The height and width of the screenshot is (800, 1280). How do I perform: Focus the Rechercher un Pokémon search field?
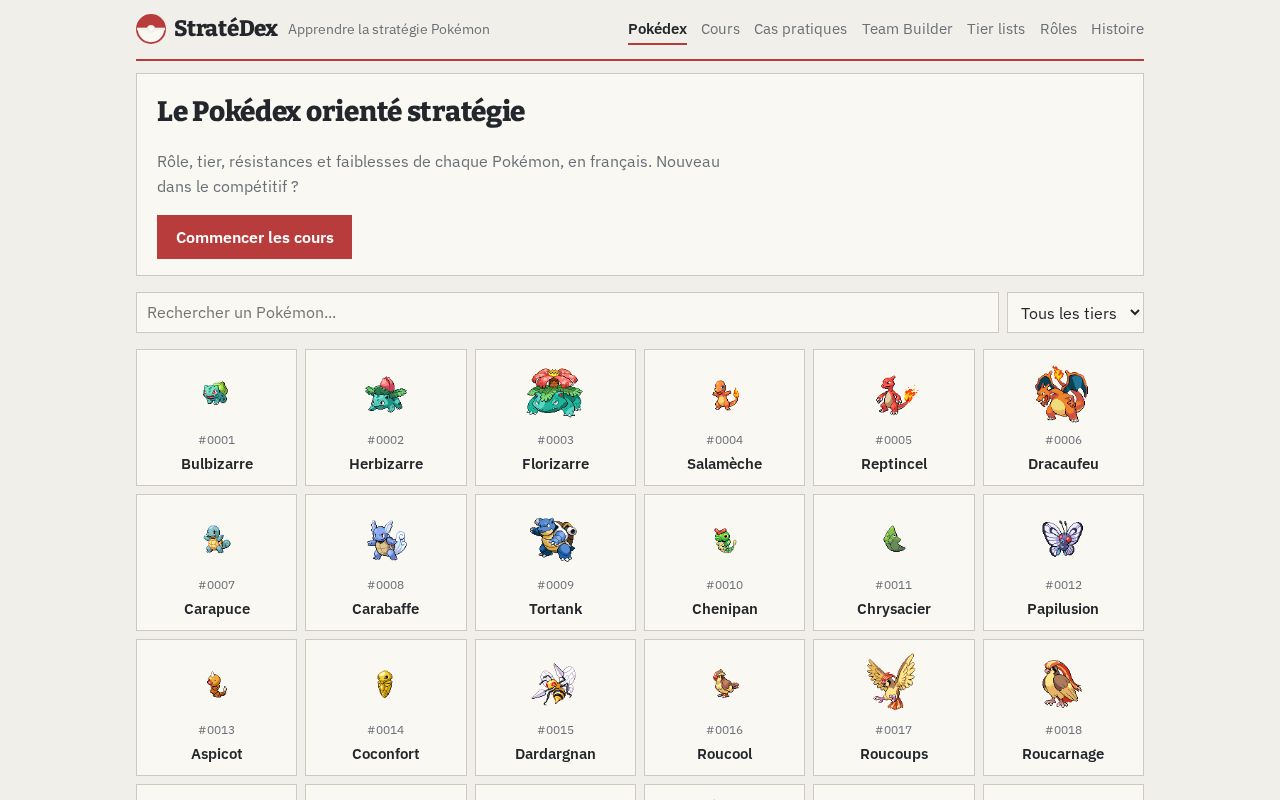[567, 313]
